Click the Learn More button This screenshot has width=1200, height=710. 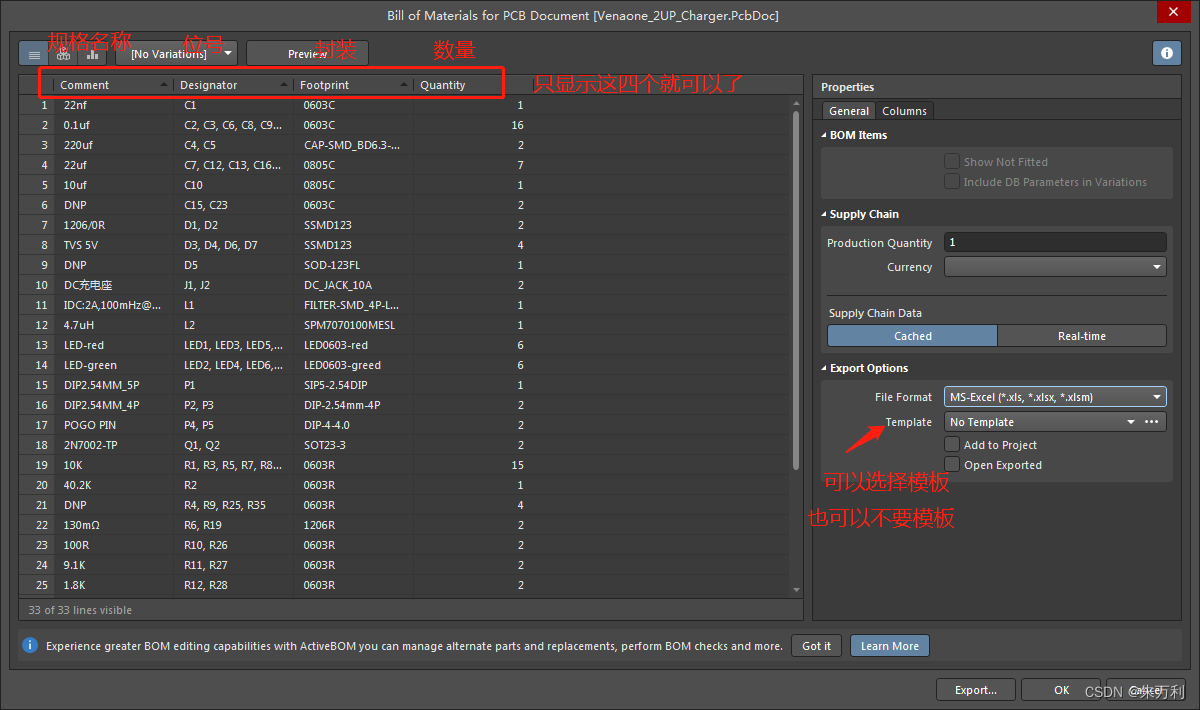click(x=889, y=646)
